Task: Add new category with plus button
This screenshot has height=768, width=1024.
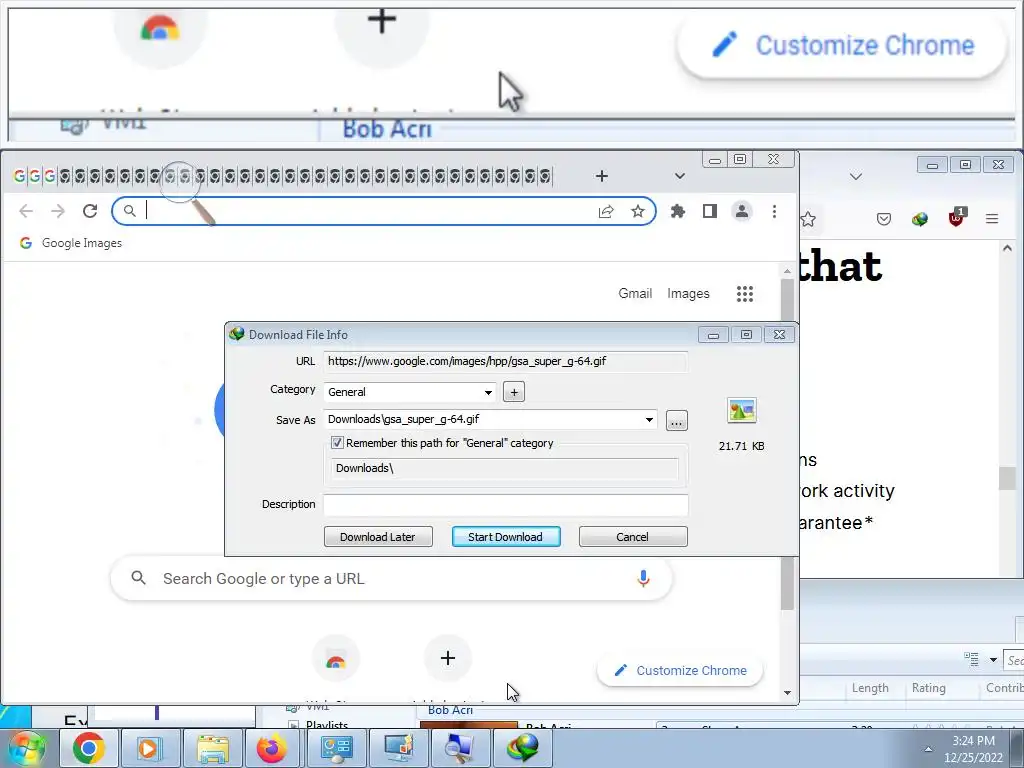Action: coord(514,392)
